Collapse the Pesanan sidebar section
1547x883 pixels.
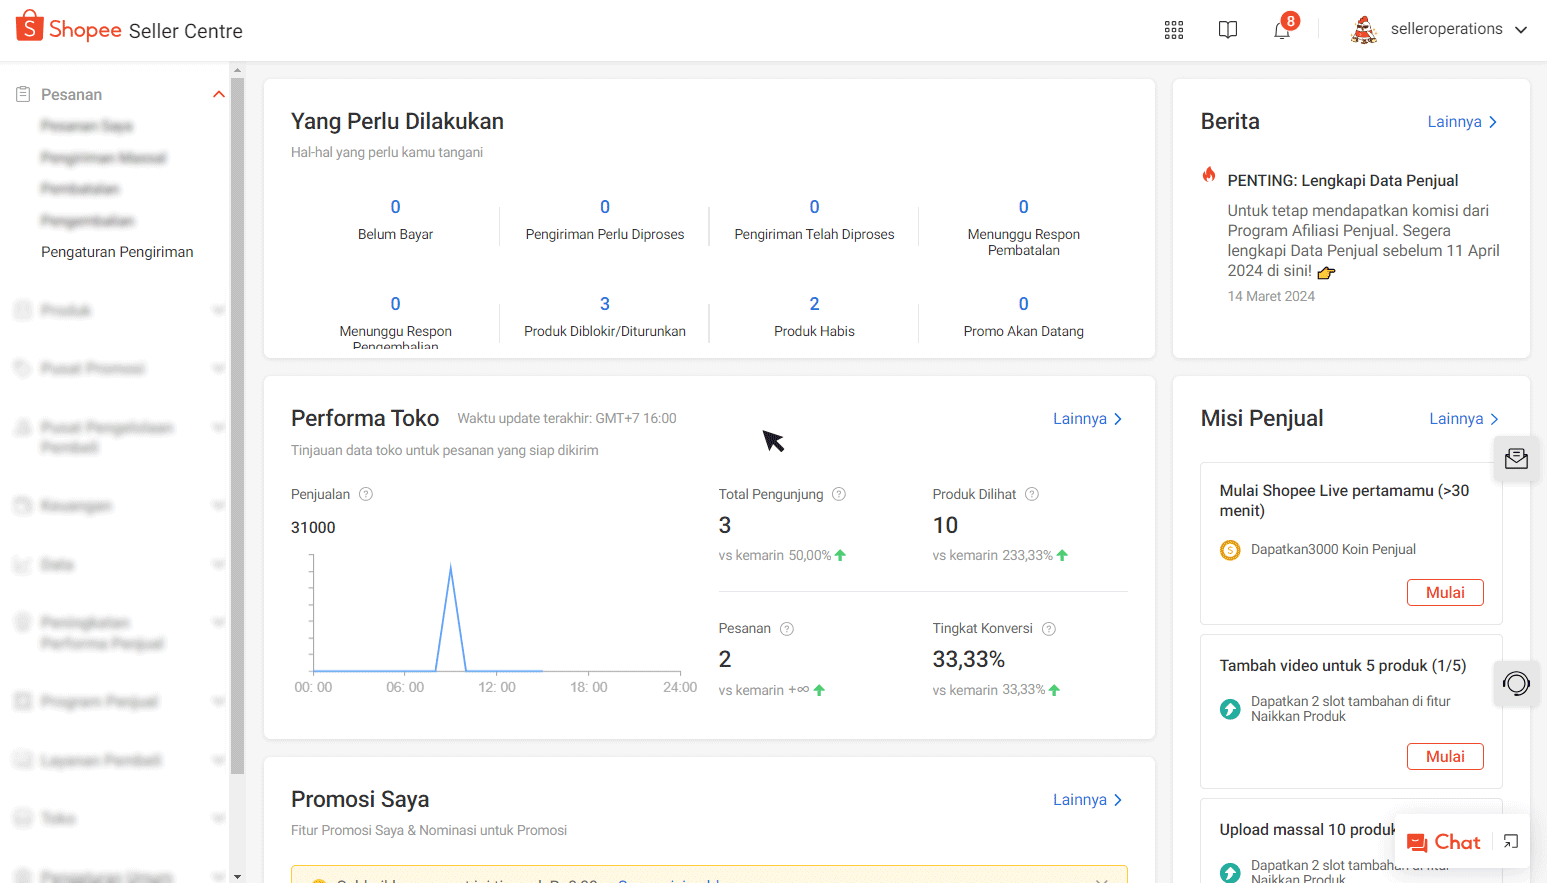[x=218, y=94]
